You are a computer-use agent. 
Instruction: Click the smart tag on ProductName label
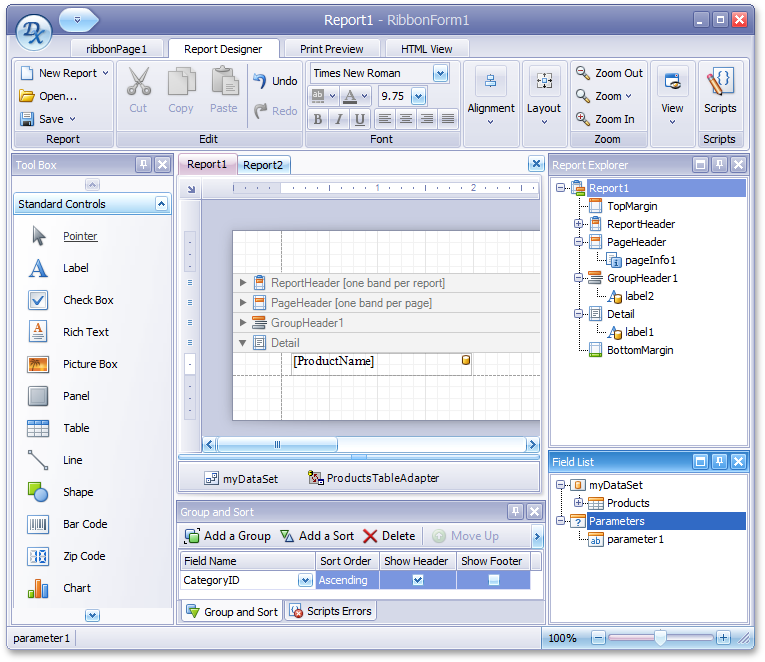[465, 360]
